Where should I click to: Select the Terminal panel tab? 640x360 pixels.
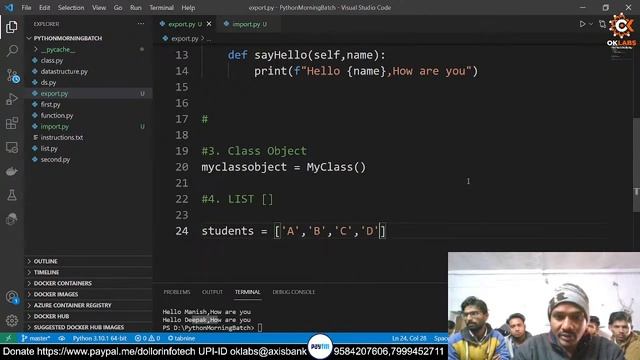247,292
